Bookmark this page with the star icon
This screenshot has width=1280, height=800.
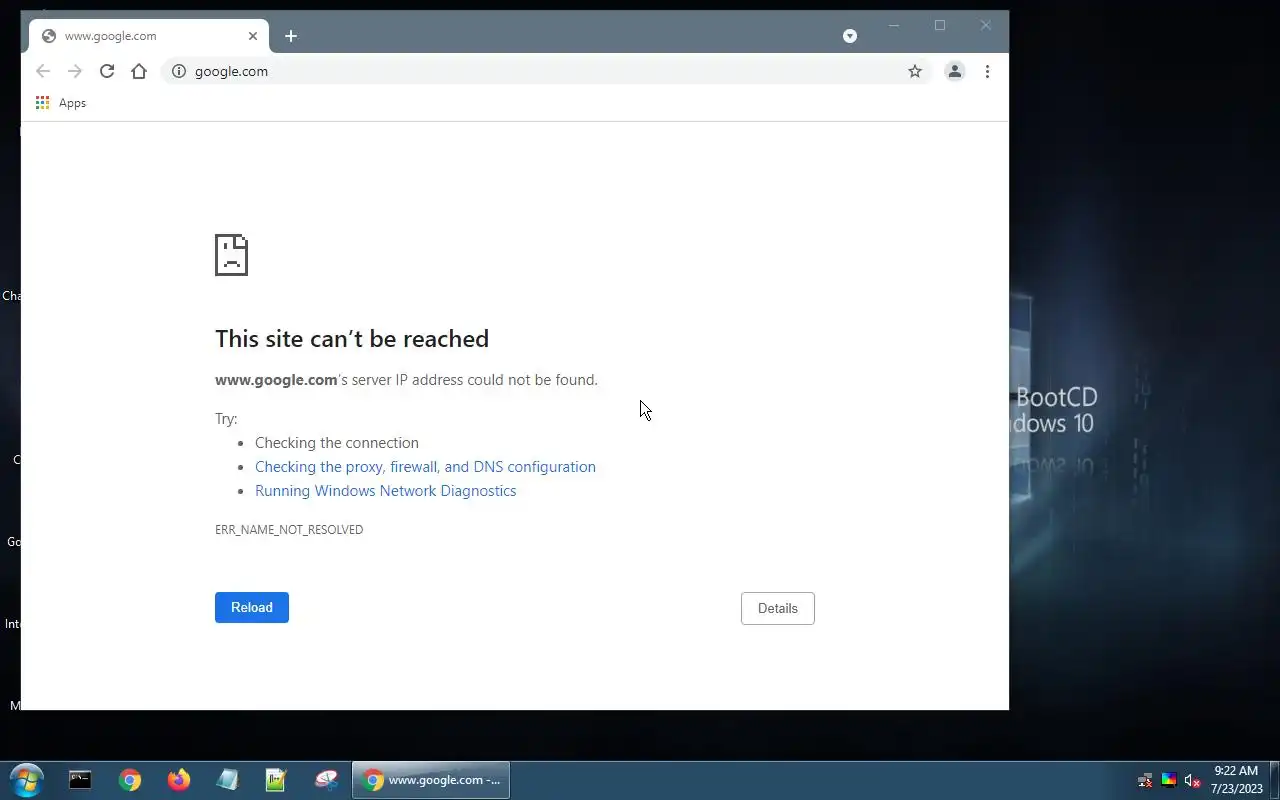click(x=915, y=71)
